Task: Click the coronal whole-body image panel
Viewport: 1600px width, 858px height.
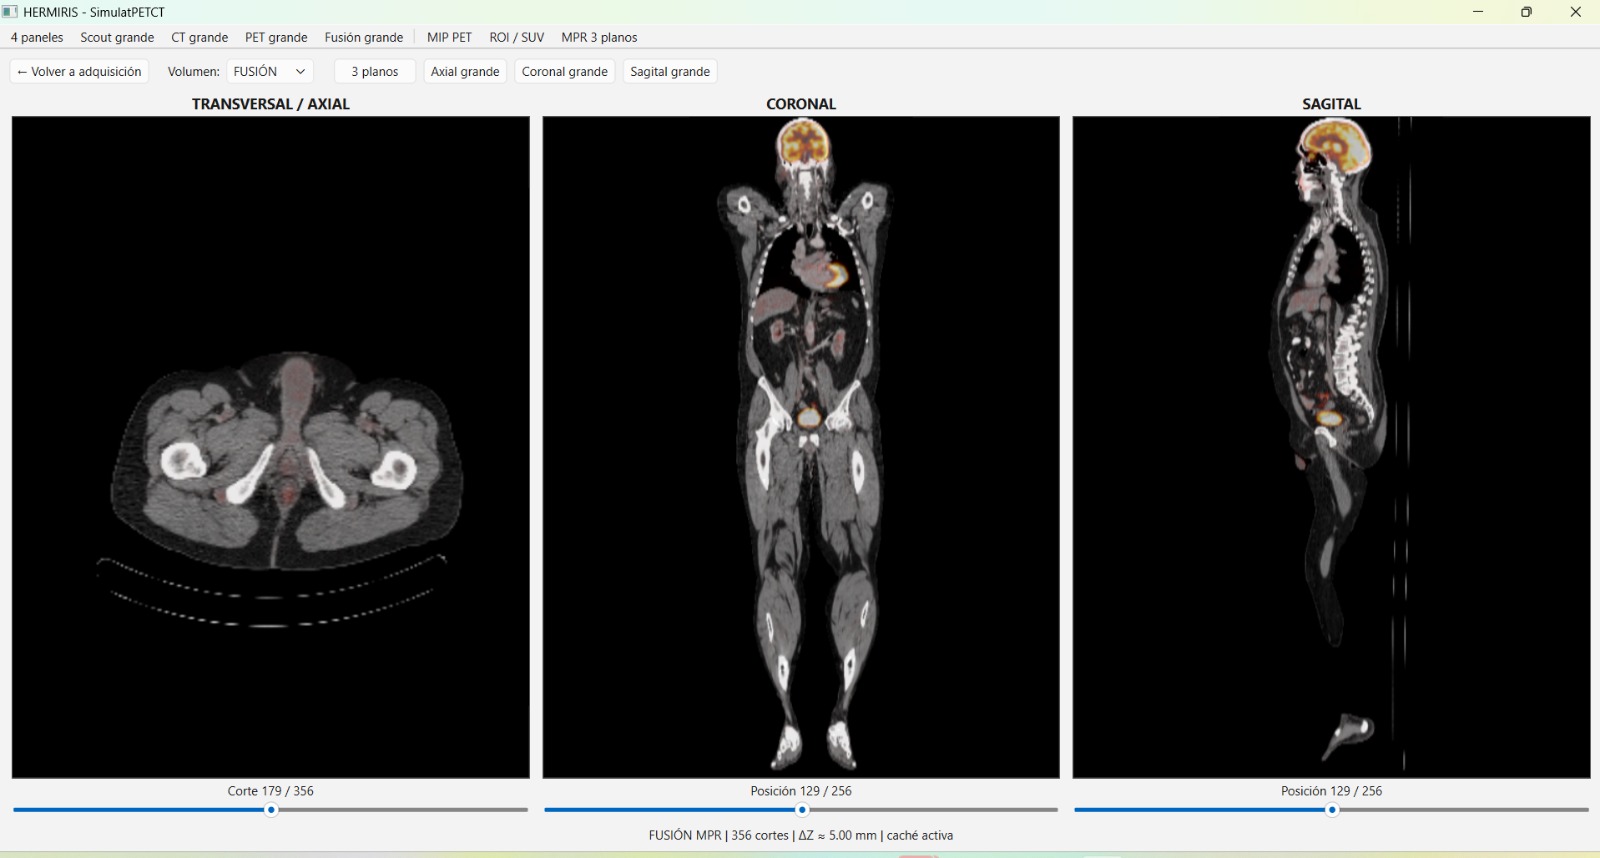Action: tap(801, 447)
